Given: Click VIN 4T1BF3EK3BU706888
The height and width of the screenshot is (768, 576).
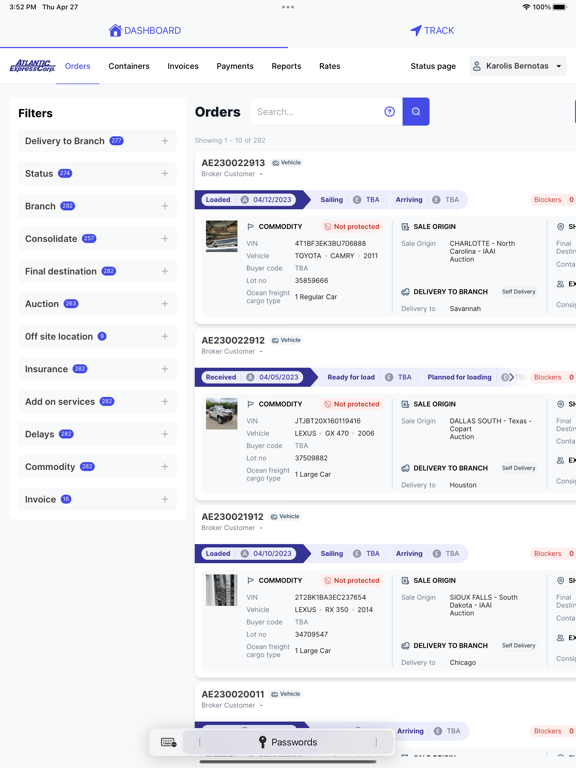Looking at the screenshot, I should pos(330,243).
